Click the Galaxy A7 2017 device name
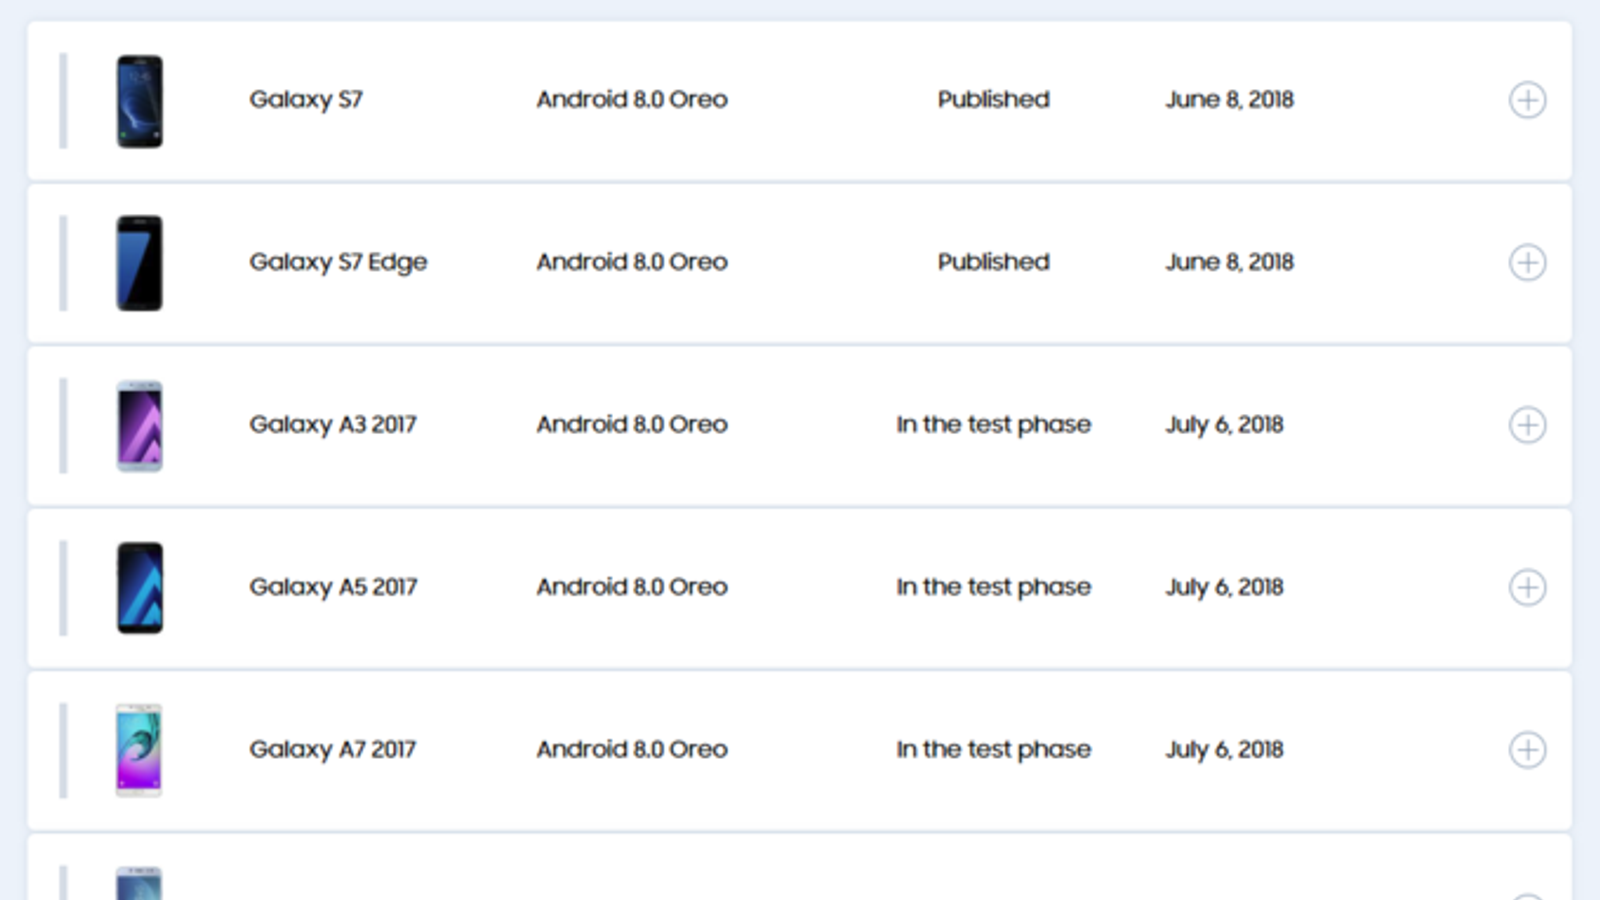 333,750
